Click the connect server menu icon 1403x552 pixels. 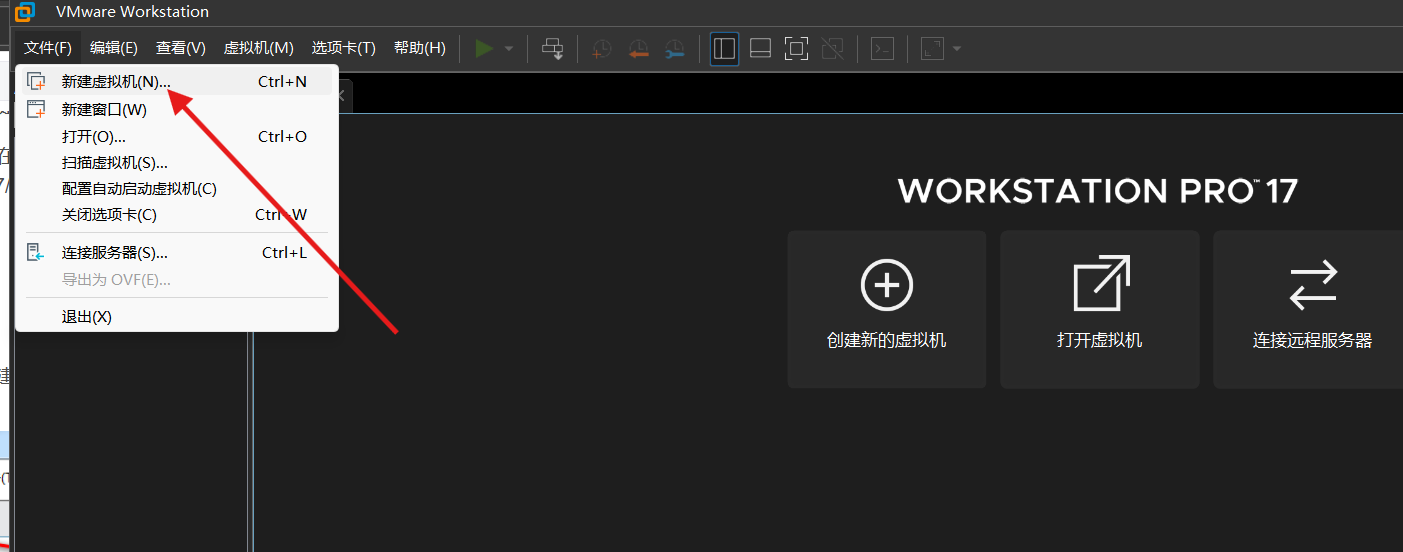point(36,253)
